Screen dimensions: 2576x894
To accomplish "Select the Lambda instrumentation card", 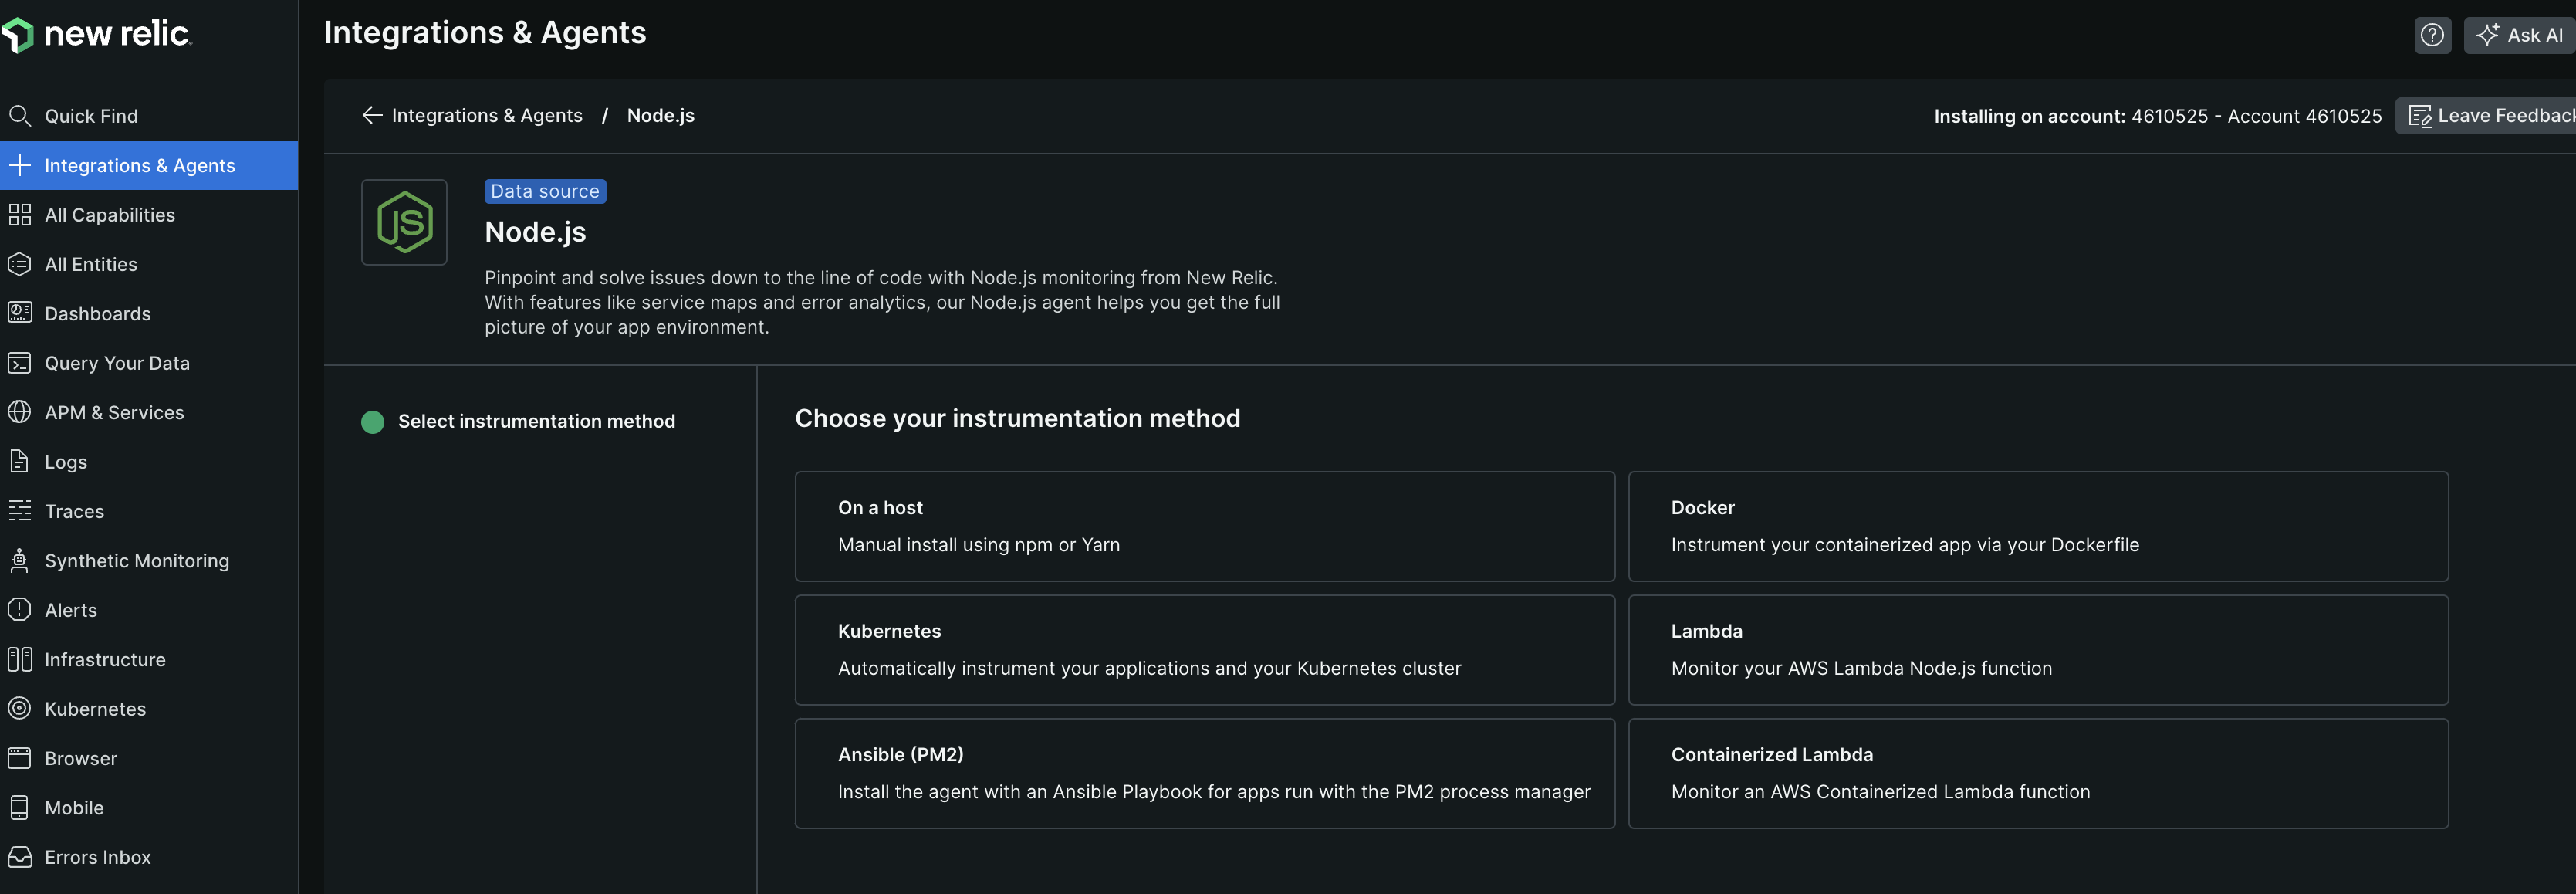I will point(2038,650).
